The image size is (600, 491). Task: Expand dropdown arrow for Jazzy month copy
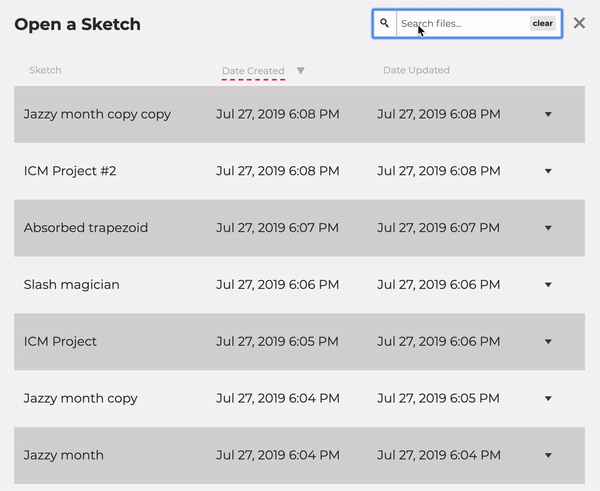coord(548,398)
